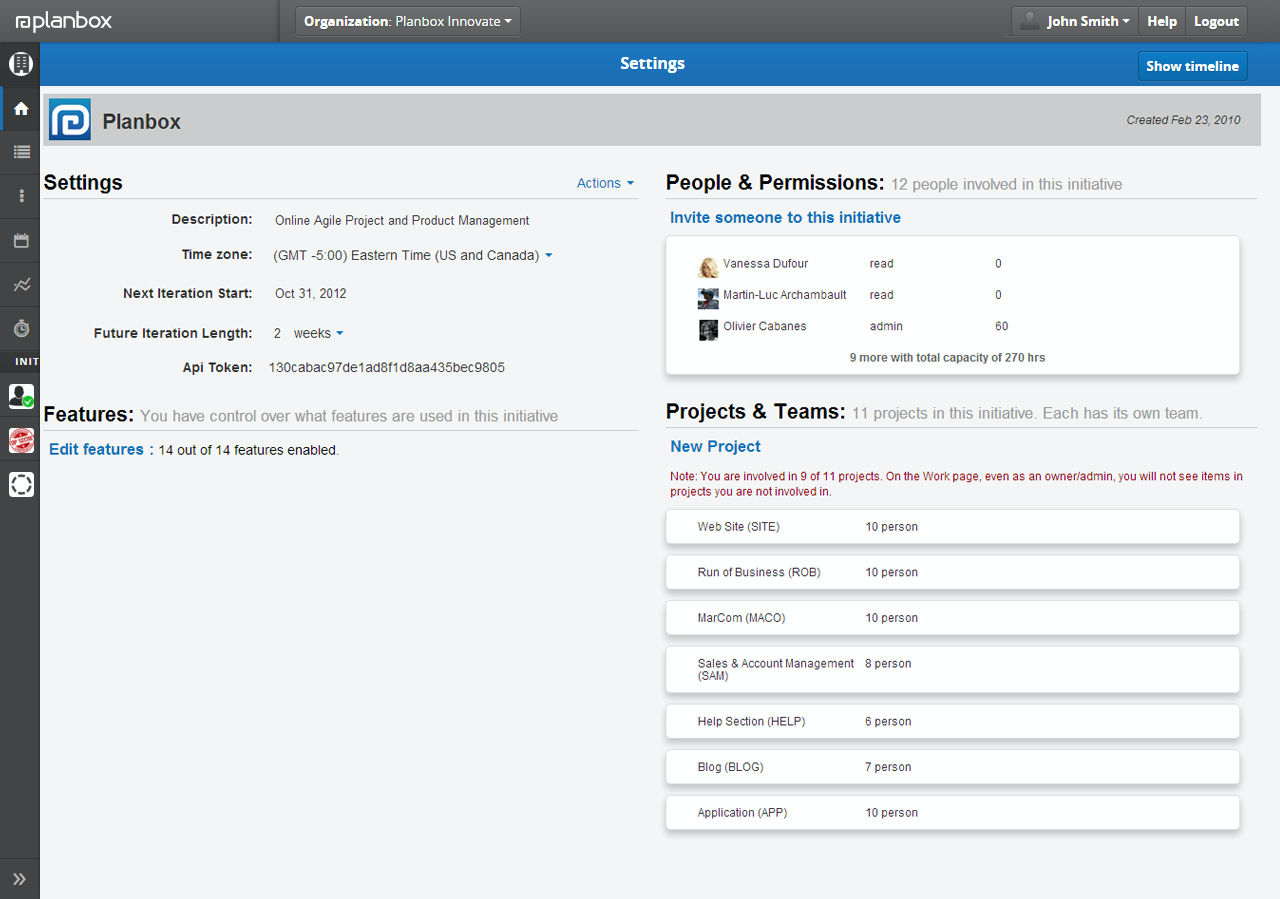Click Logout in the top bar

coord(1216,21)
